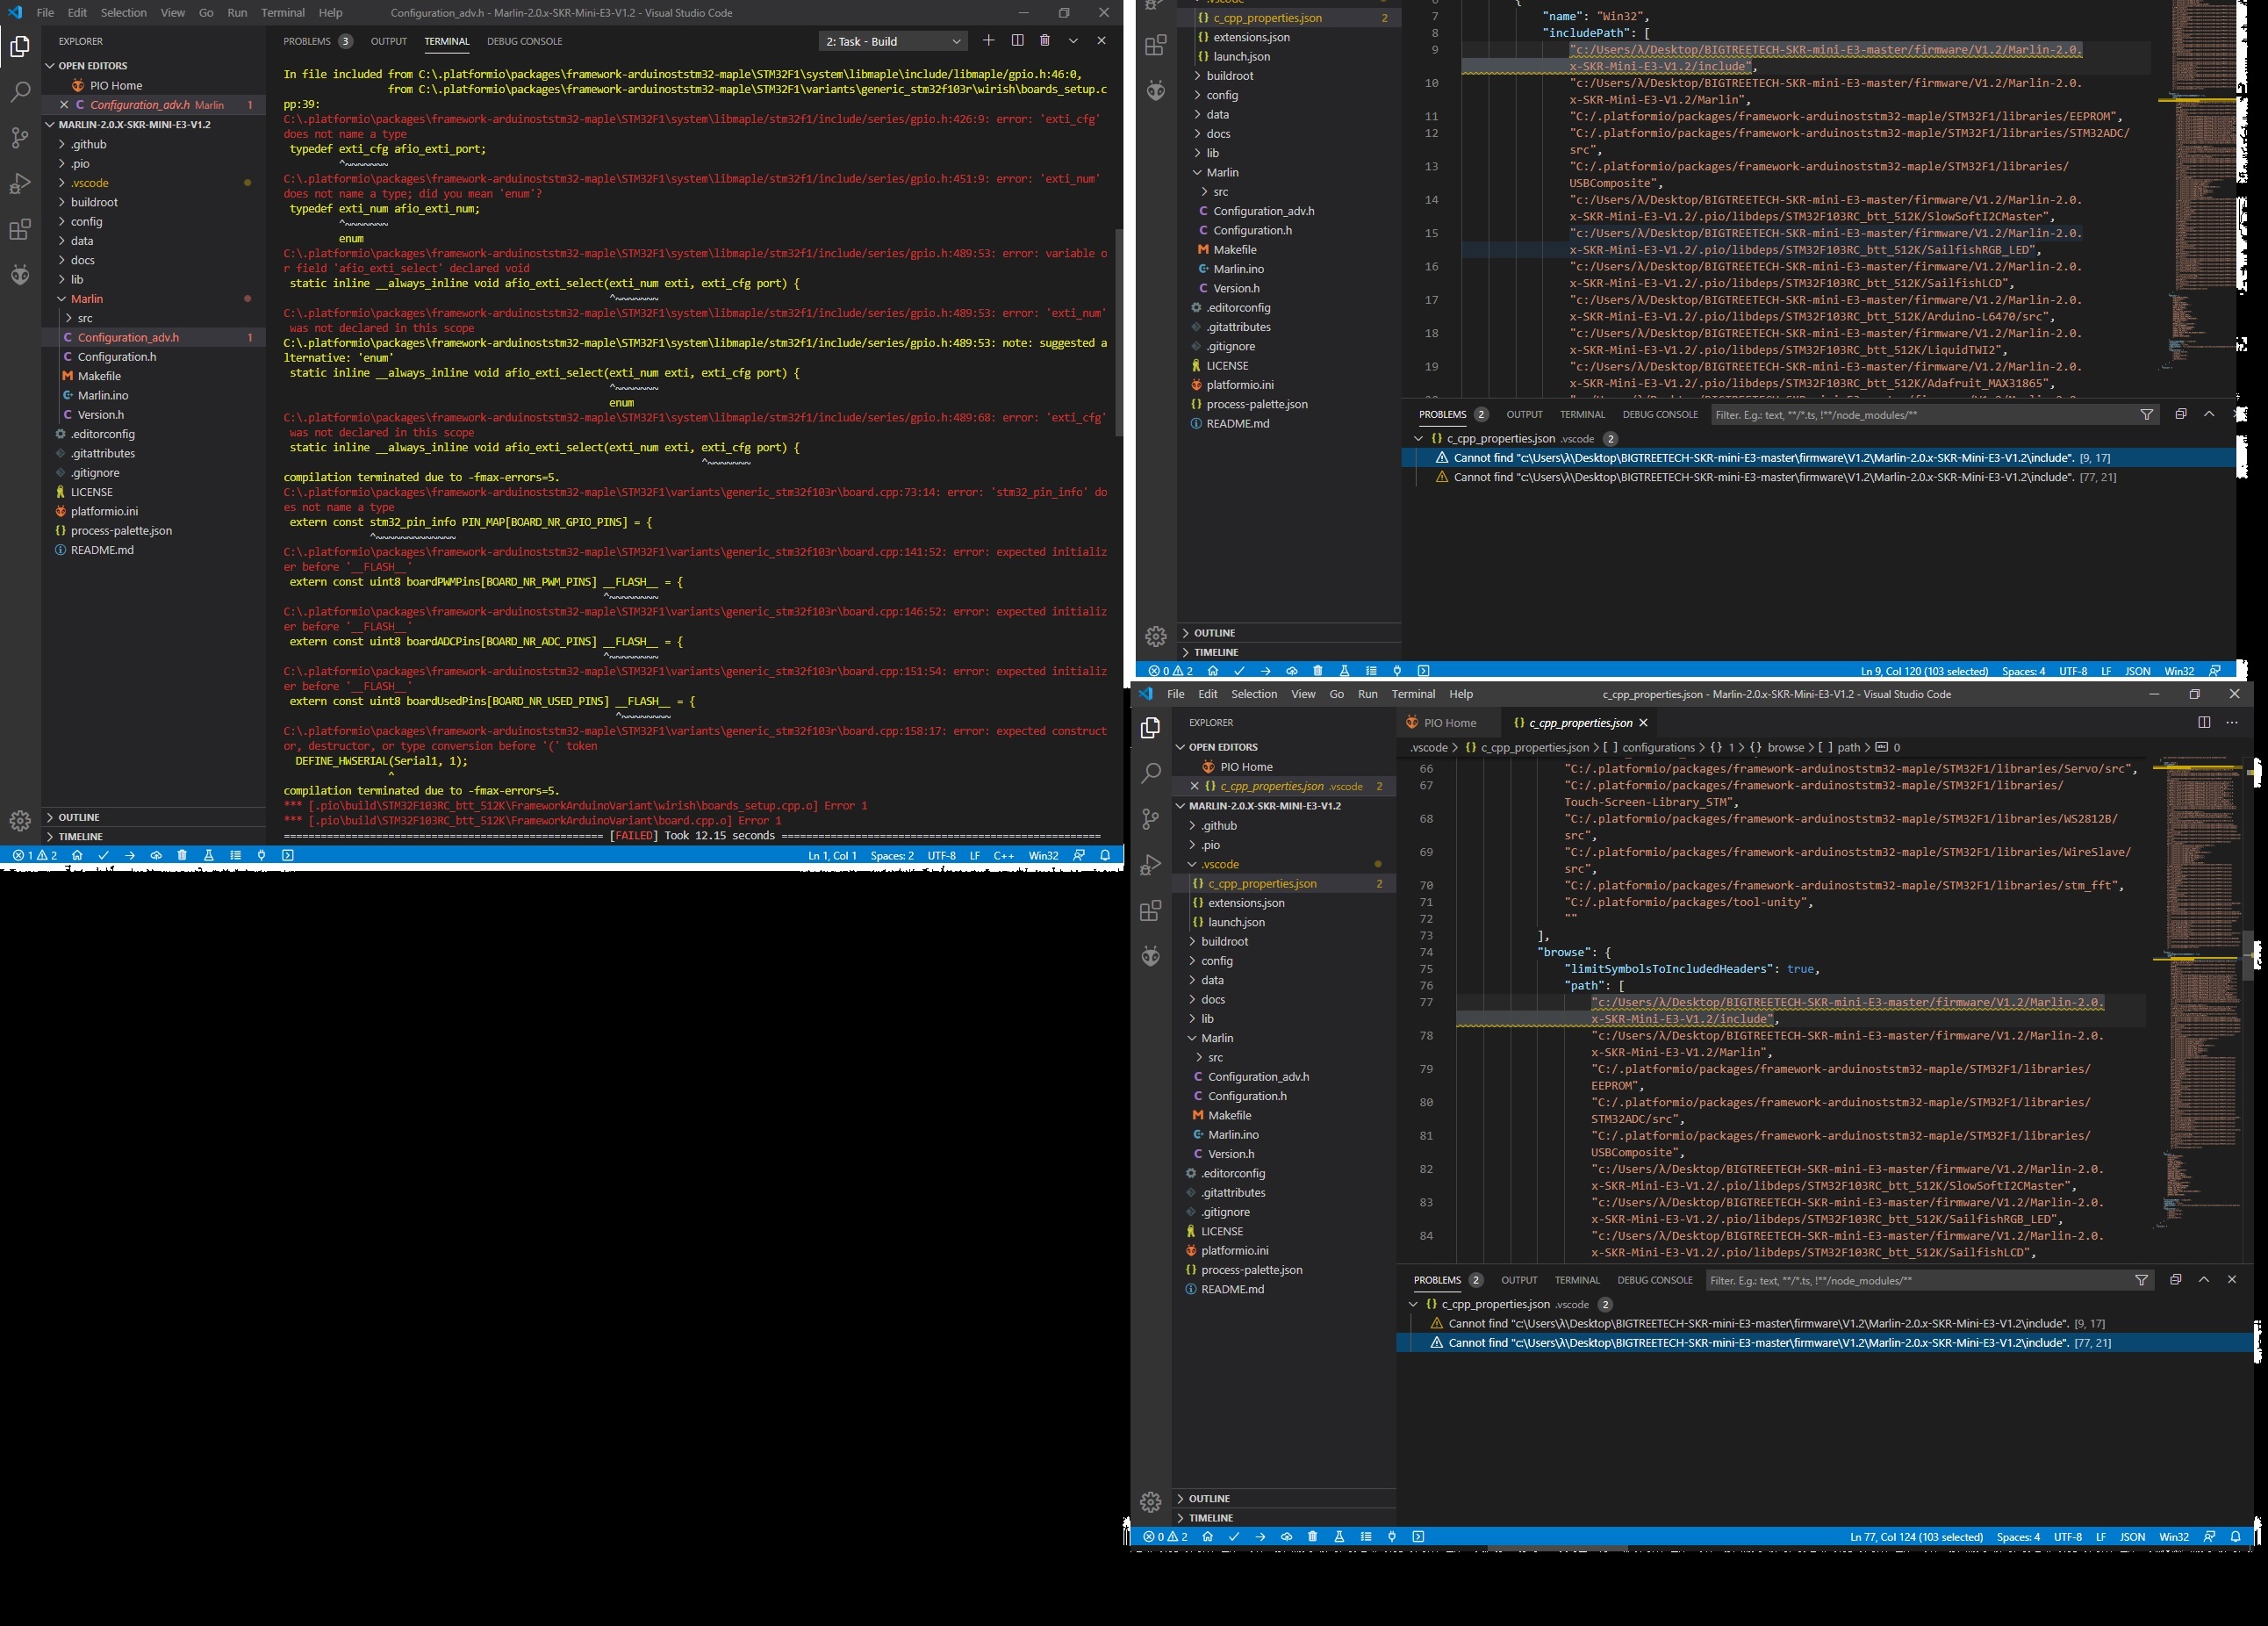Click PlatformIO alien icon in top-right window
Image resolution: width=2268 pixels, height=1626 pixels.
(1156, 91)
